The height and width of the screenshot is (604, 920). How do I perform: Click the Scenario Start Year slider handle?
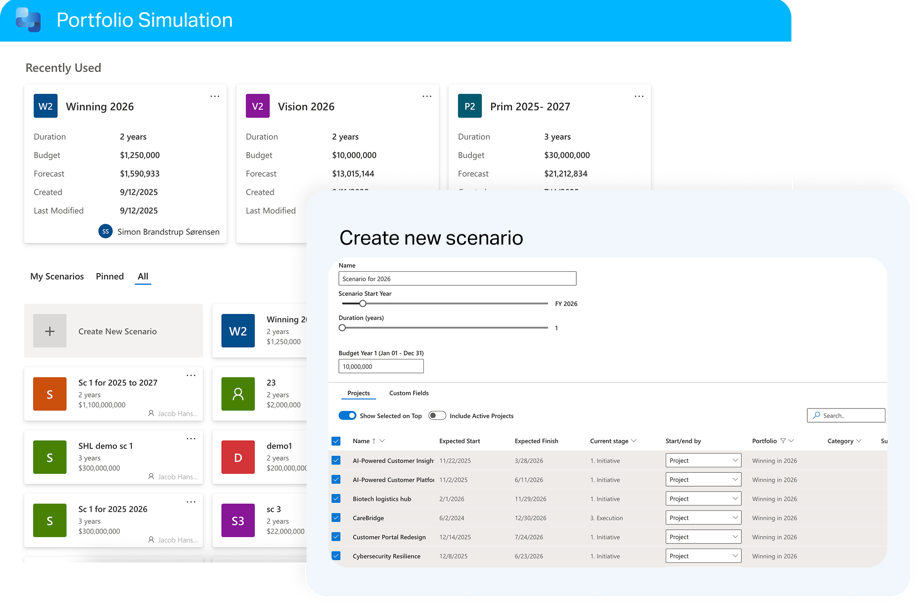point(363,303)
